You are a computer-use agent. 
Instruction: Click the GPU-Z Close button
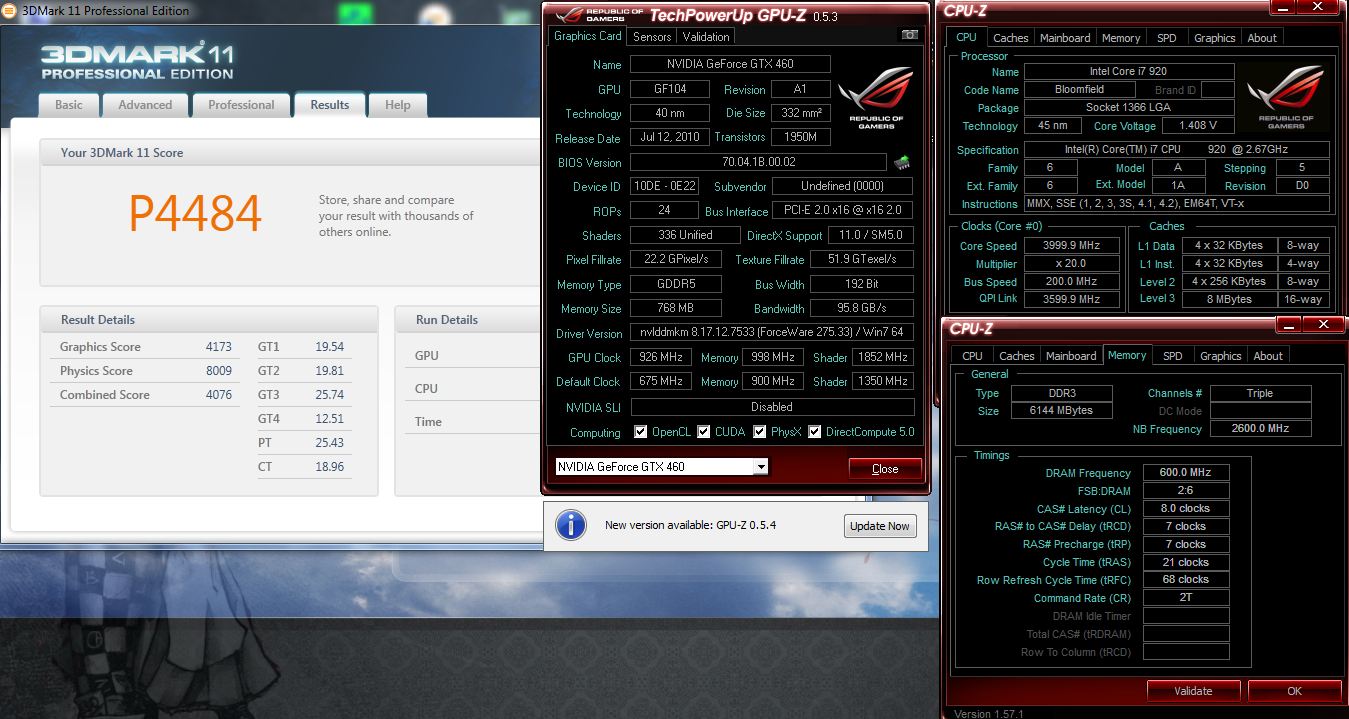pyautogui.click(x=885, y=468)
